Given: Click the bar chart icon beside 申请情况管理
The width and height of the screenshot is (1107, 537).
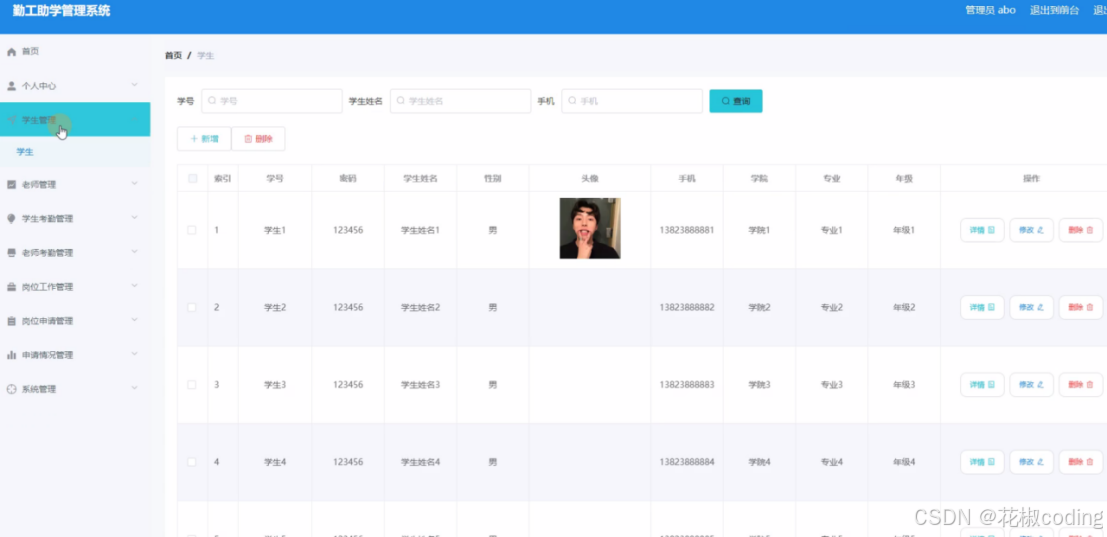Looking at the screenshot, I should click(11, 355).
